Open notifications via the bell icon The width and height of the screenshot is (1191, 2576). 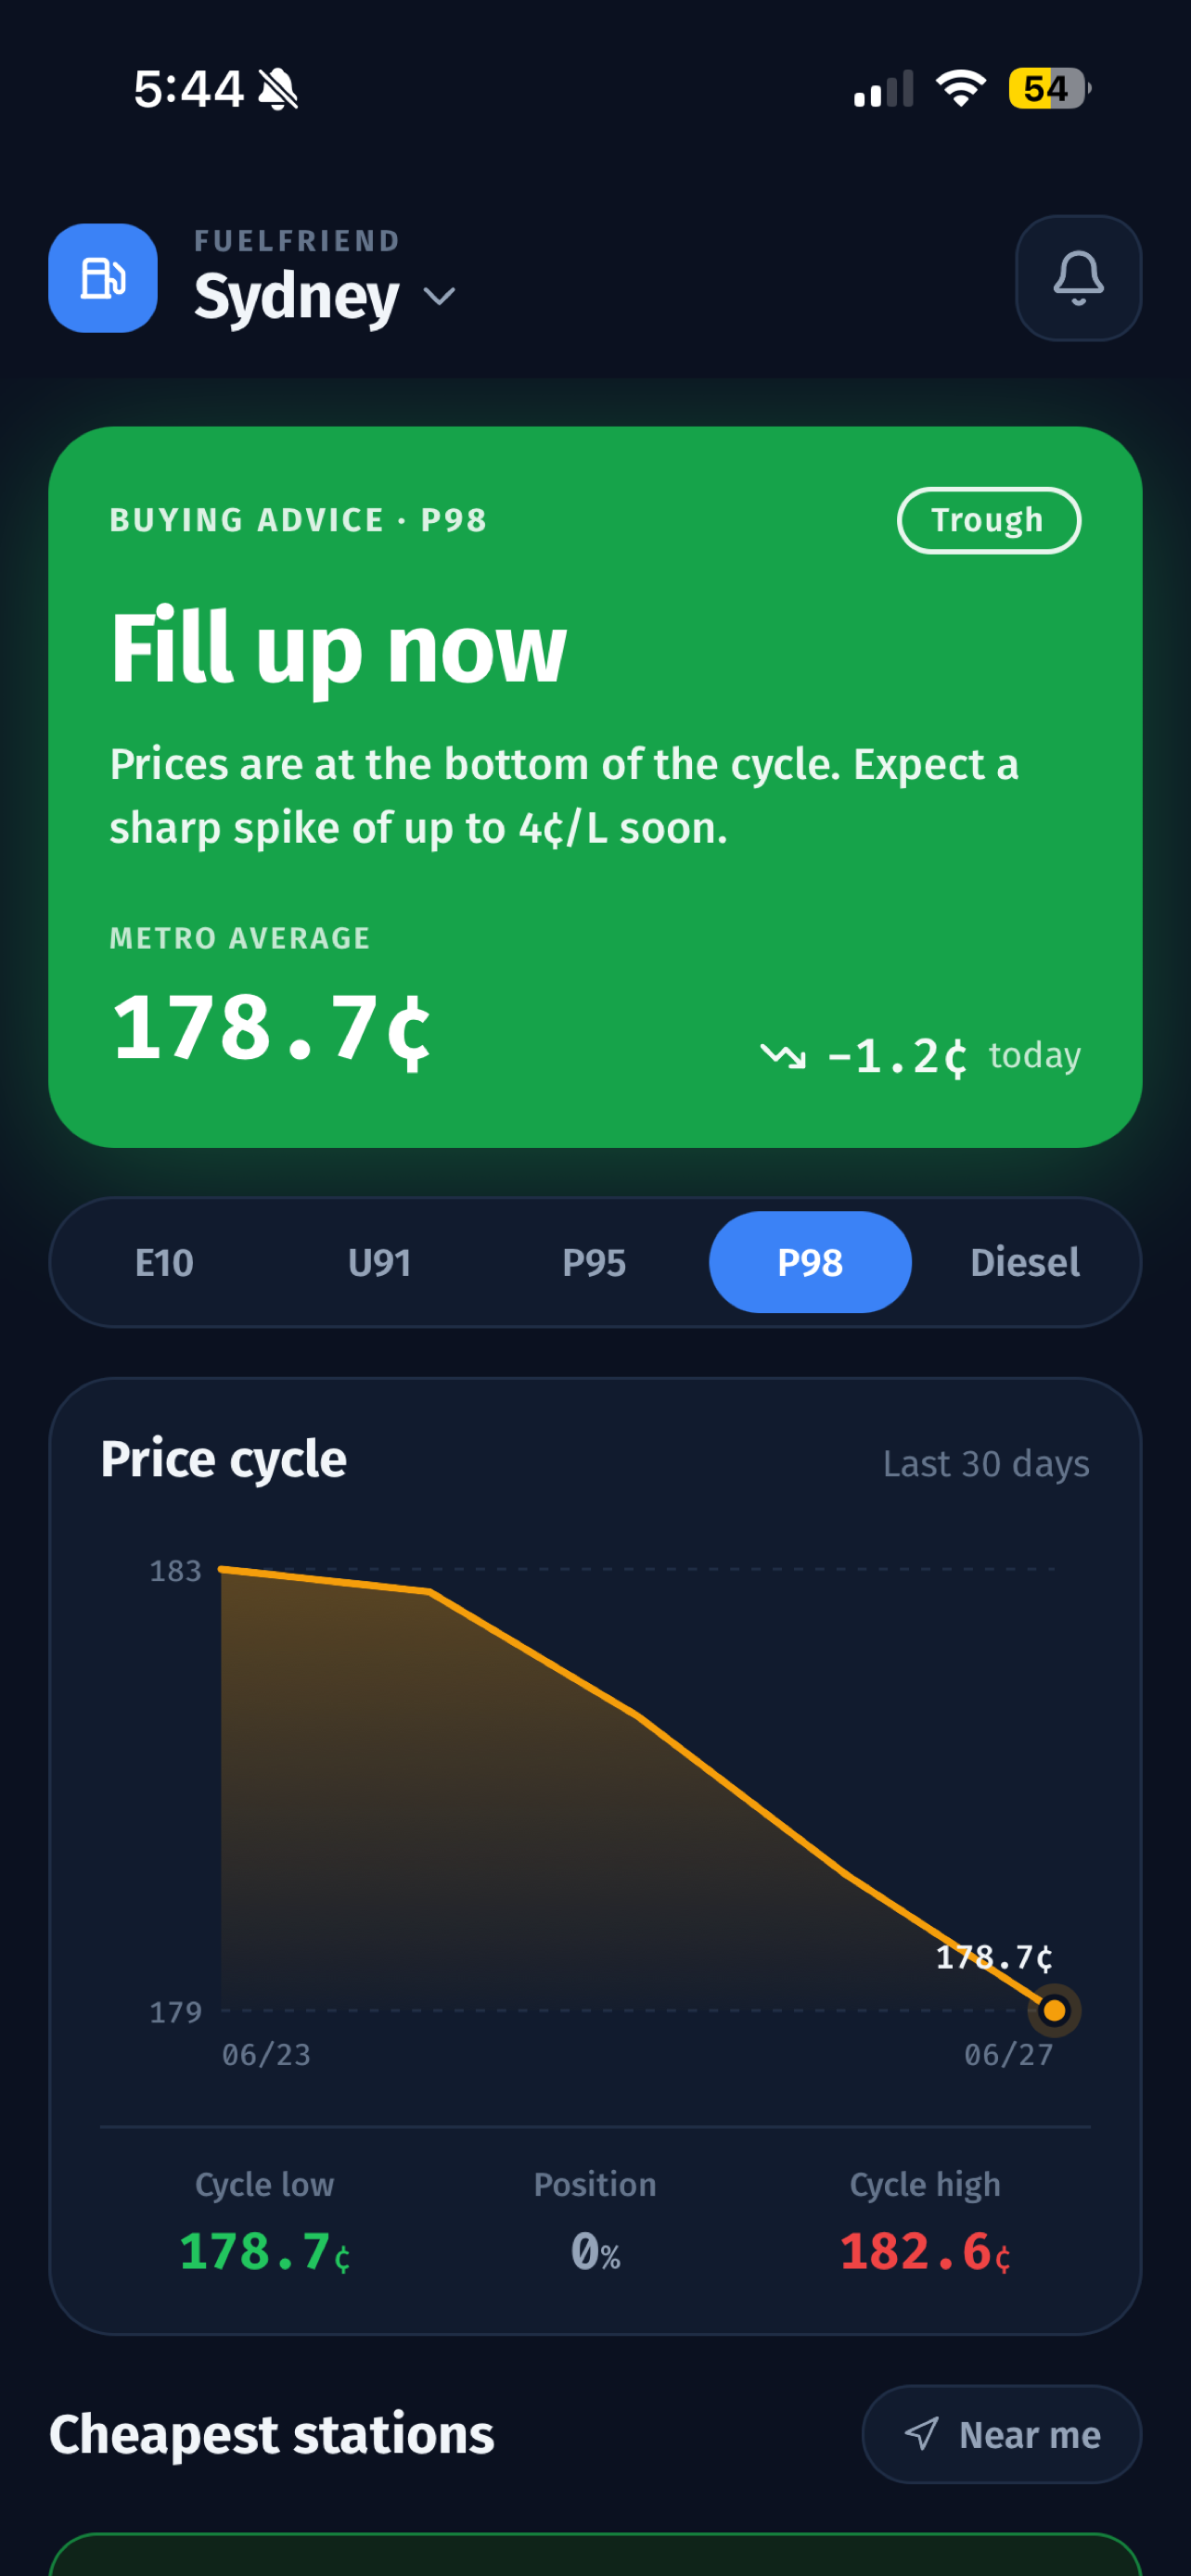pos(1078,278)
